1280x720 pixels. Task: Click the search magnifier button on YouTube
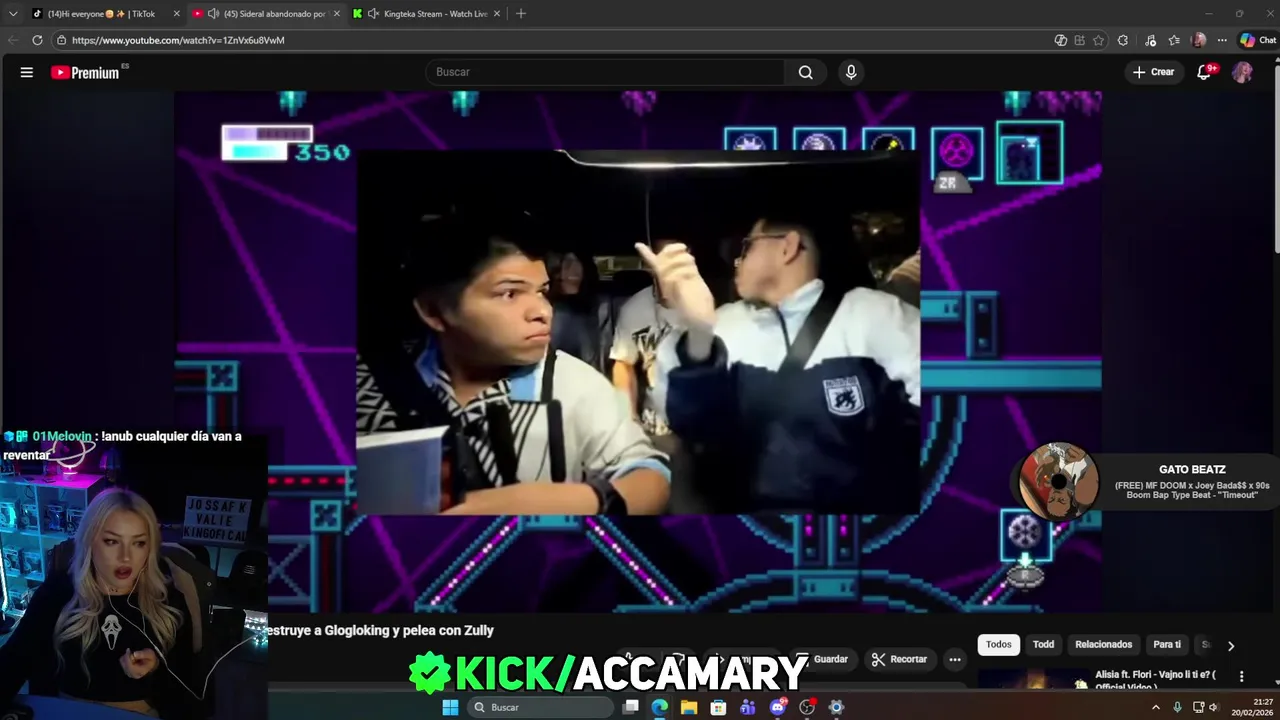tap(805, 72)
